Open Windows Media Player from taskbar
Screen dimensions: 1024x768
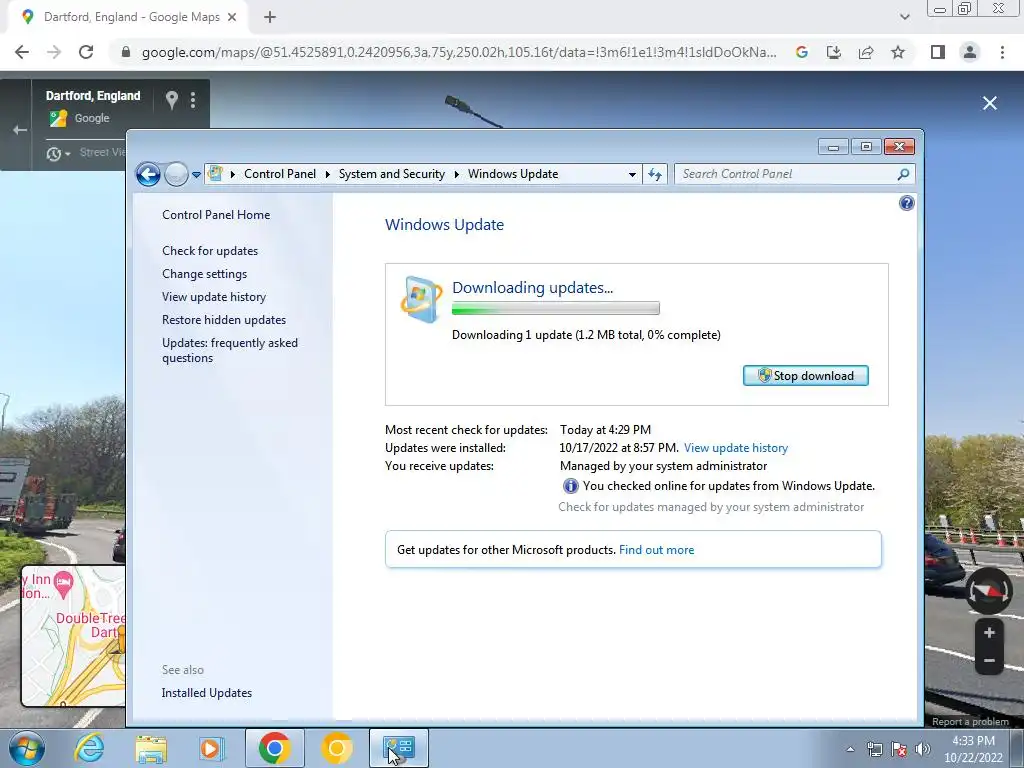[x=211, y=748]
